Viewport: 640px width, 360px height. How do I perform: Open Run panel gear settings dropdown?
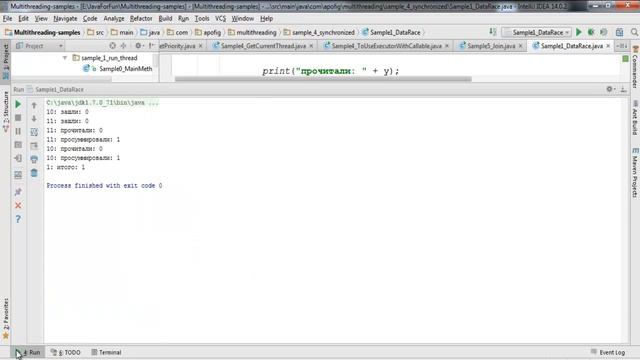coord(610,89)
